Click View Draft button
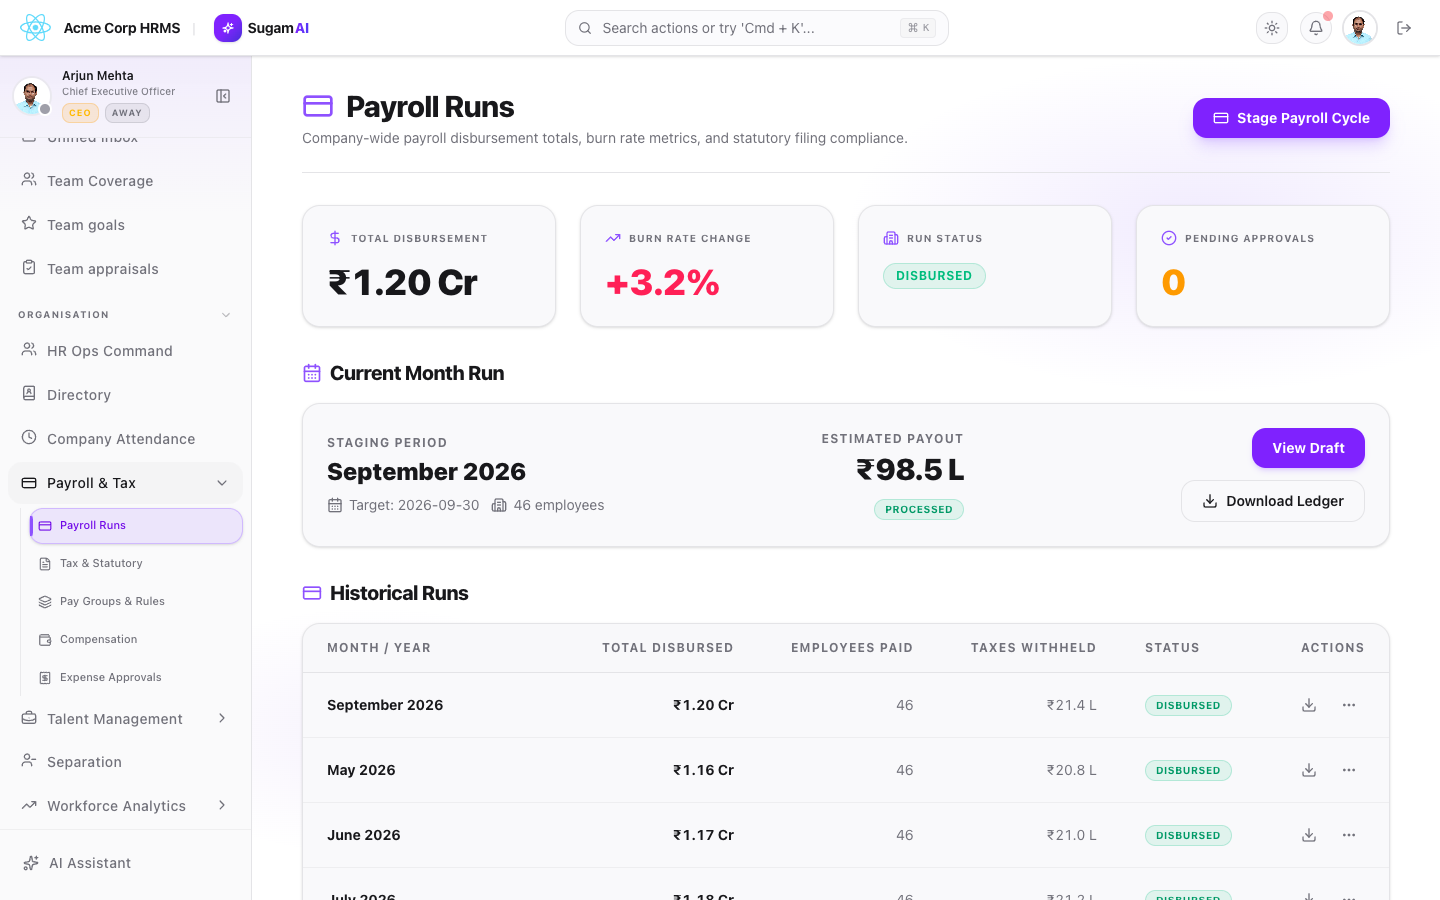The width and height of the screenshot is (1440, 900). click(x=1308, y=448)
